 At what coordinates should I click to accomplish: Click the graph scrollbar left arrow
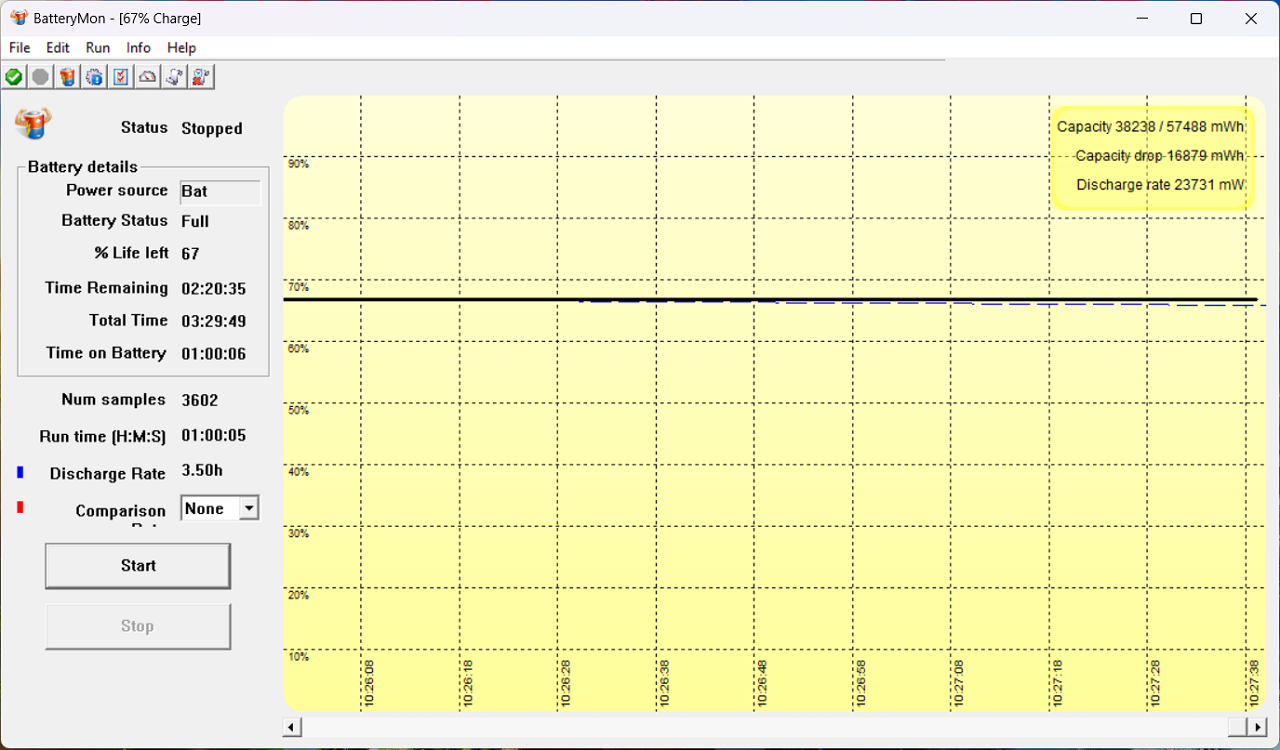coord(292,727)
